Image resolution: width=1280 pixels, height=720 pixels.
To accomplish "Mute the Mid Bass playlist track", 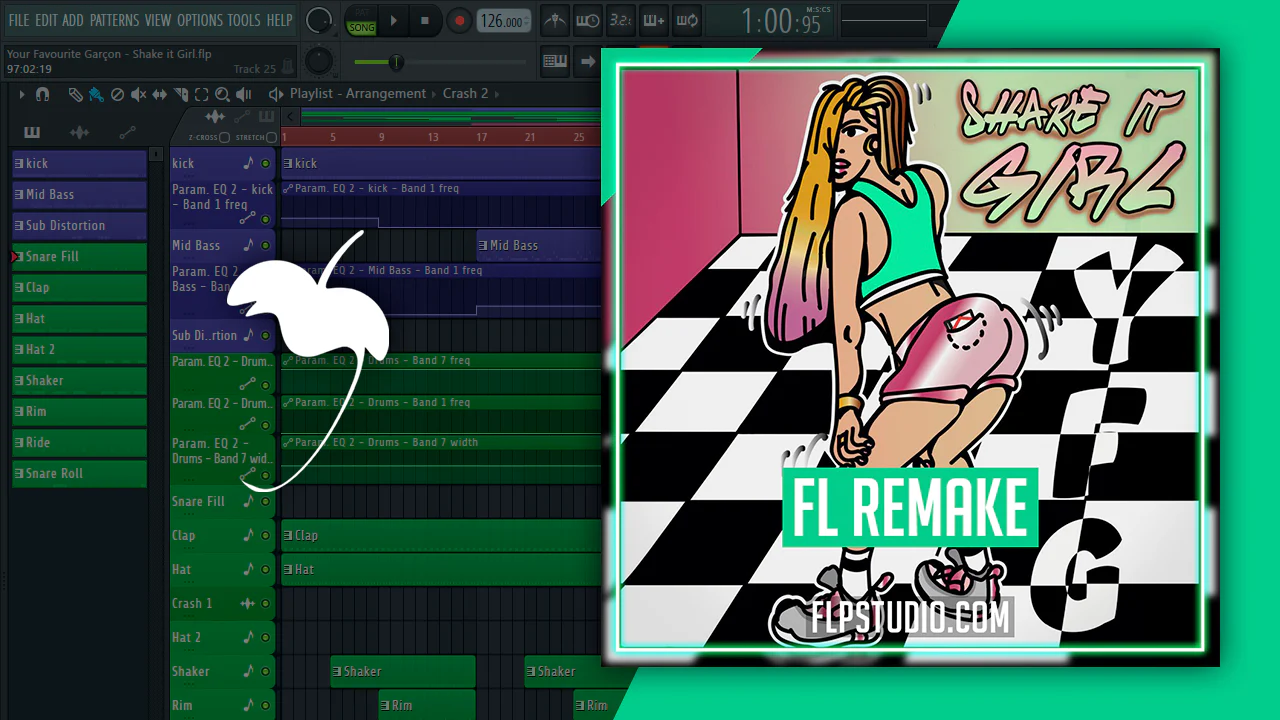I will [265, 246].
